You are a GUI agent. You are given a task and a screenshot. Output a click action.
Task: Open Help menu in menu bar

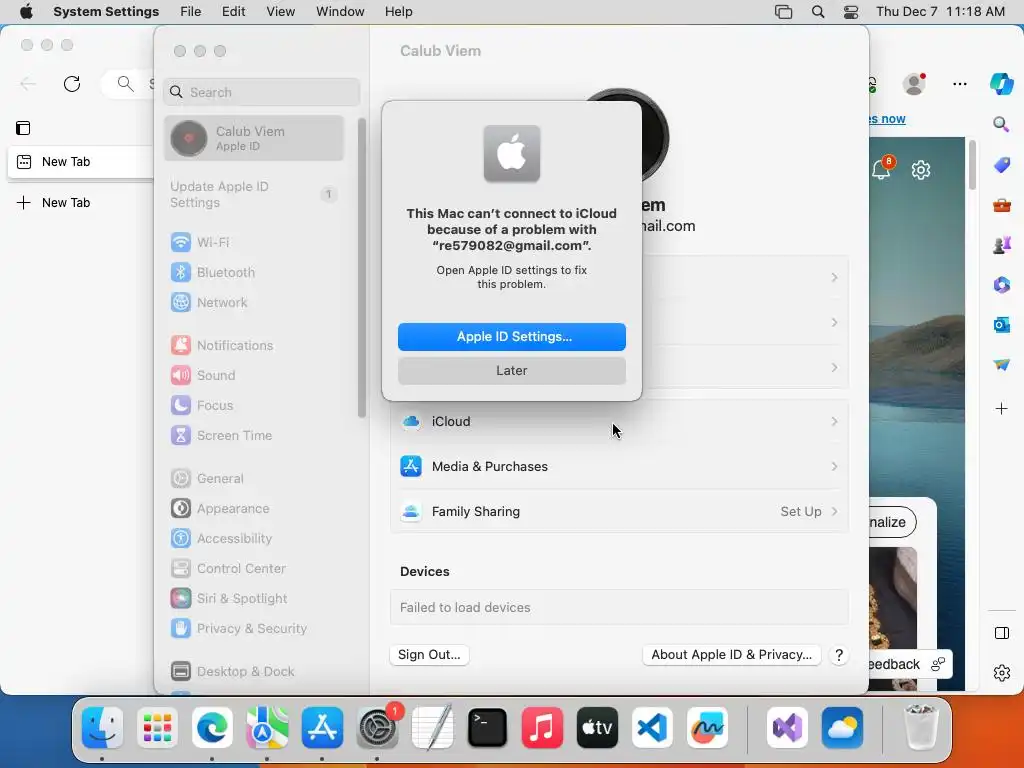pos(398,12)
